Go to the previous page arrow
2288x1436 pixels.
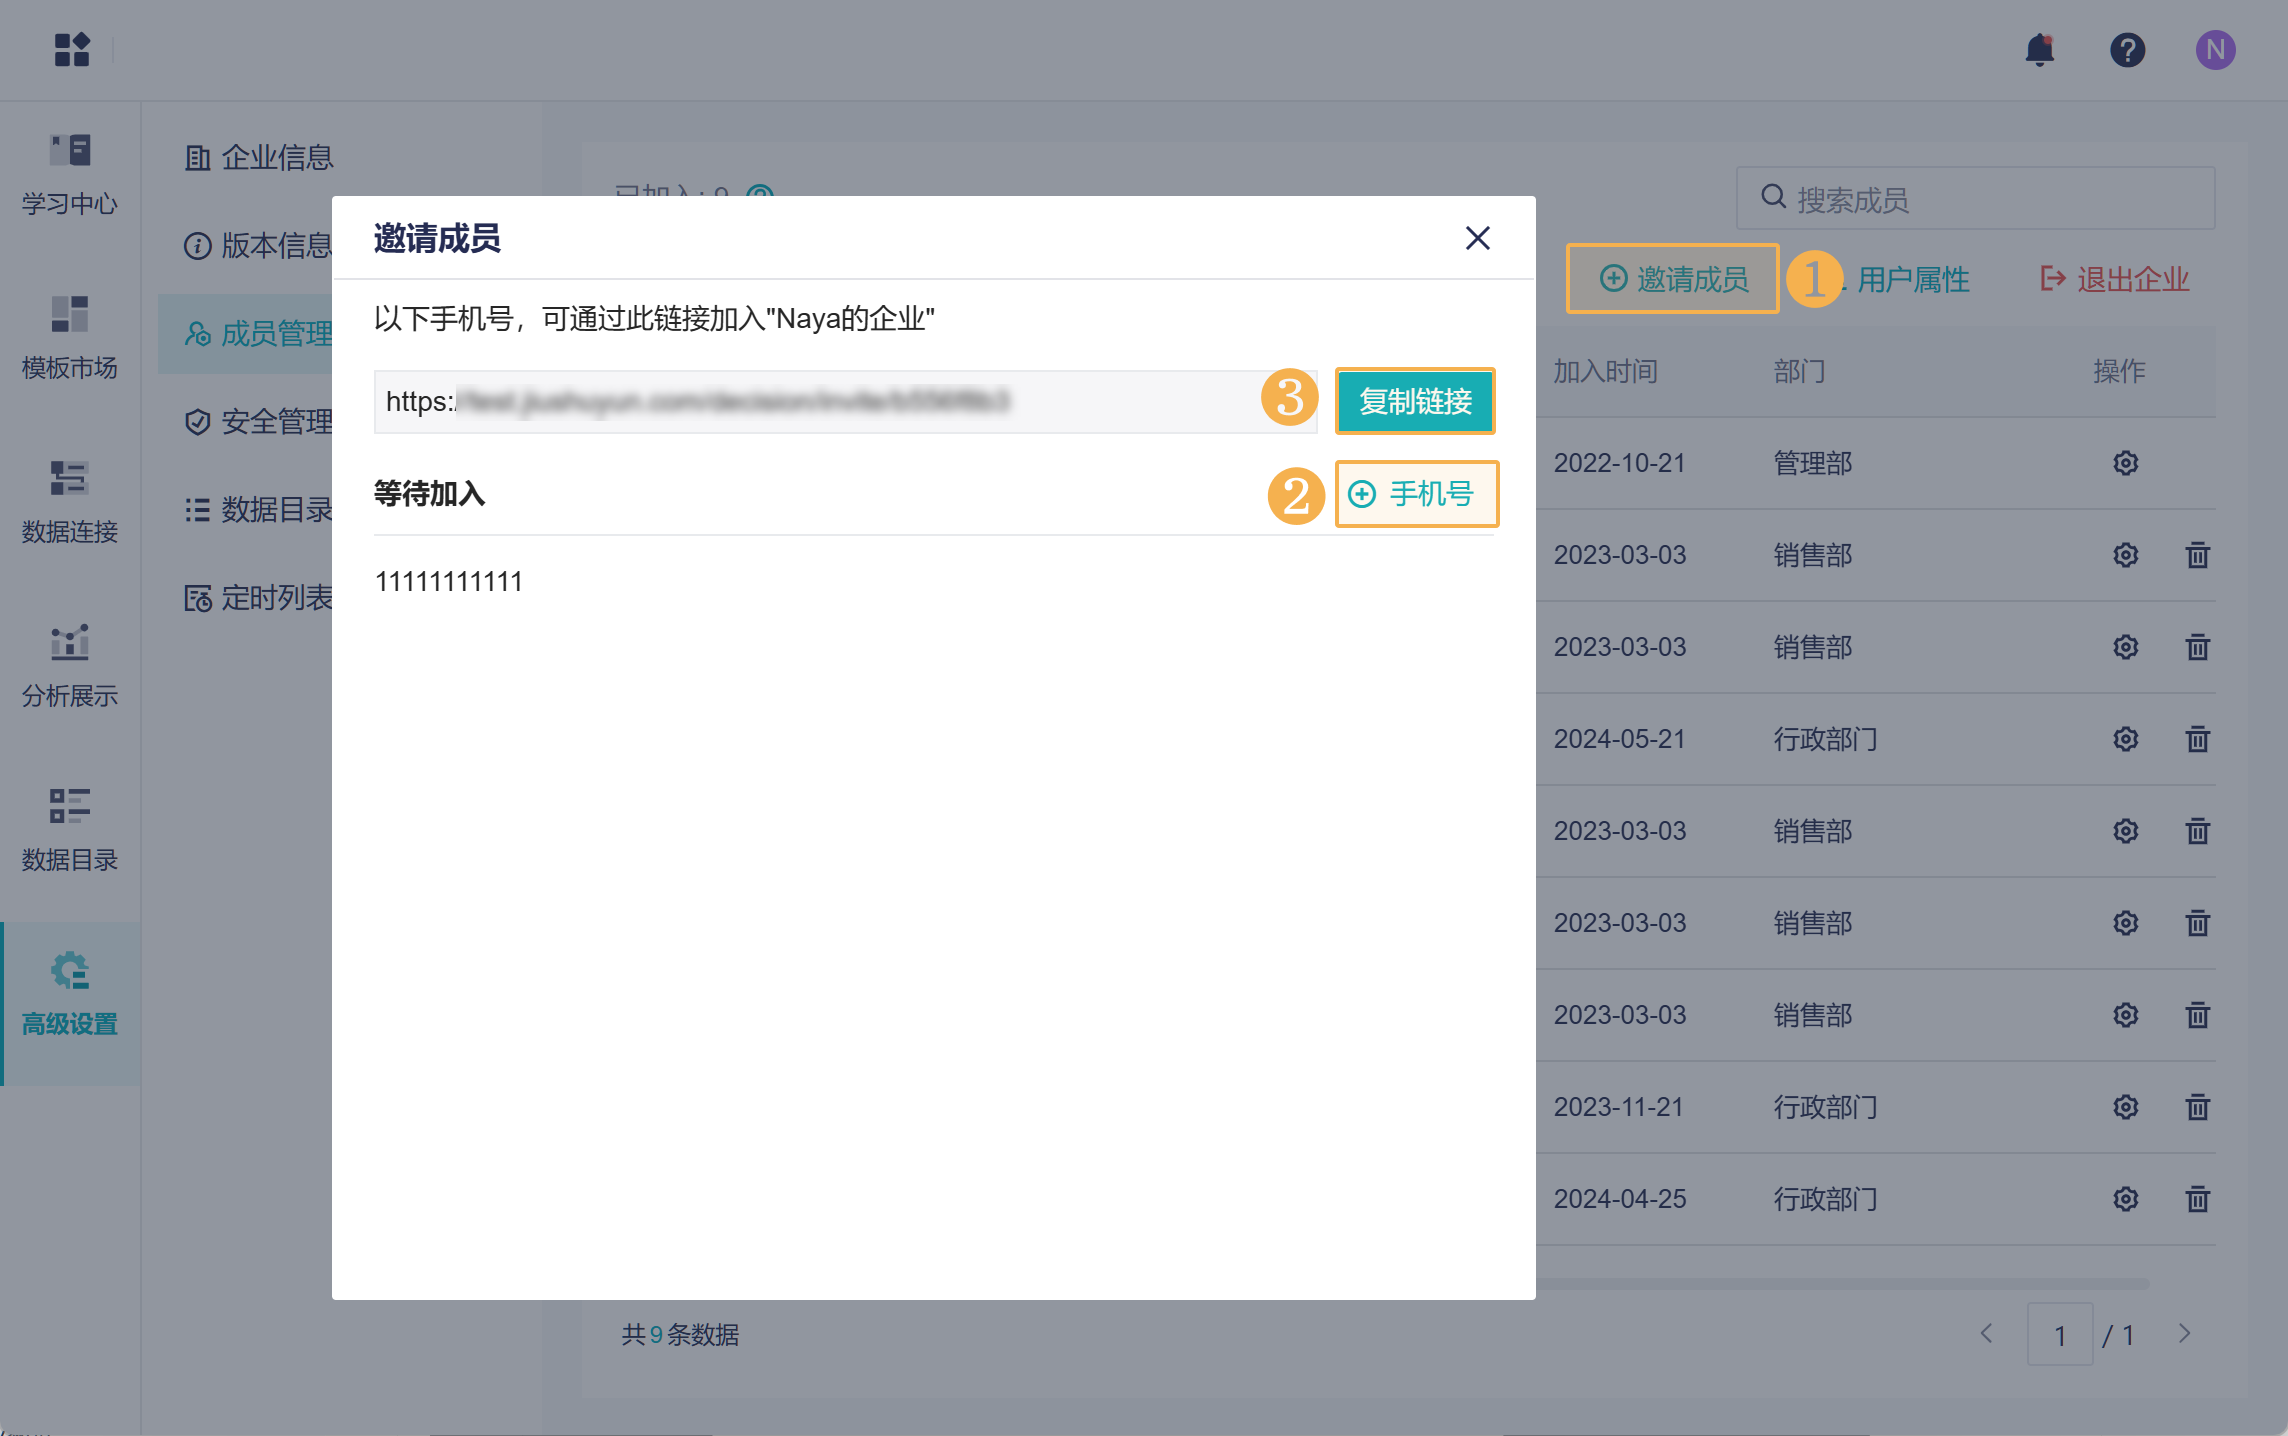tap(1986, 1334)
